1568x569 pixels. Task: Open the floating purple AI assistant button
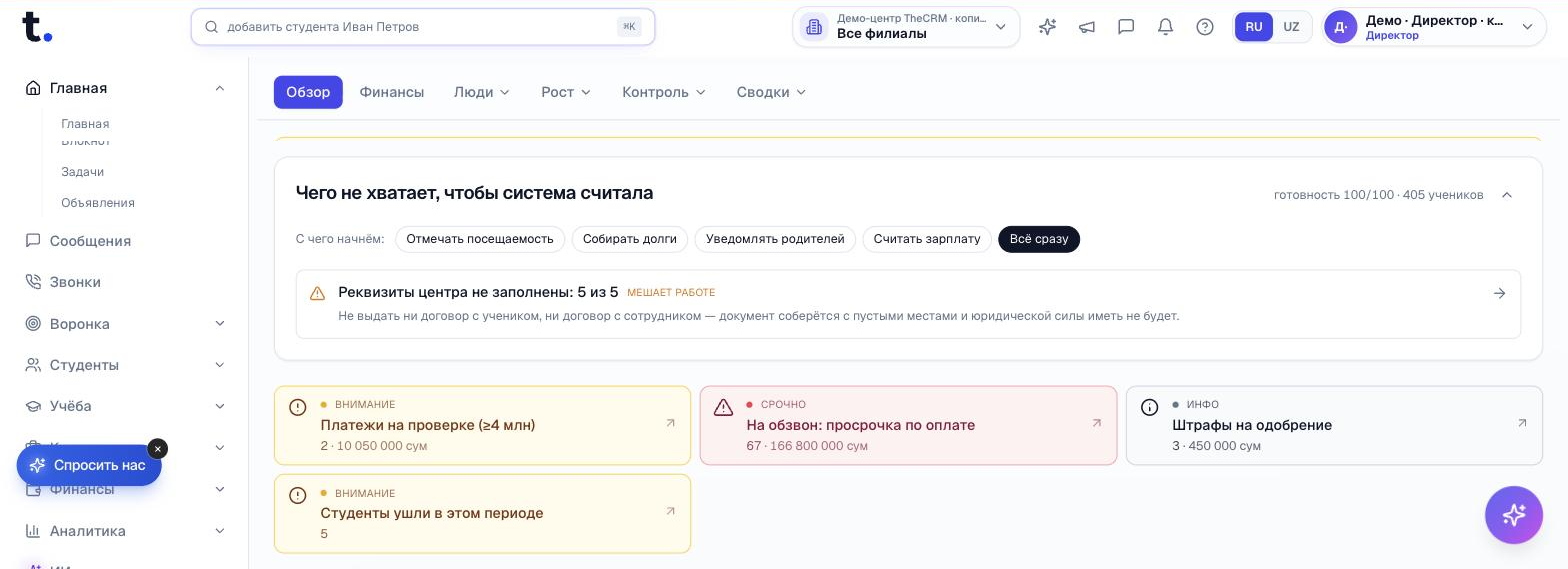pyautogui.click(x=1514, y=515)
